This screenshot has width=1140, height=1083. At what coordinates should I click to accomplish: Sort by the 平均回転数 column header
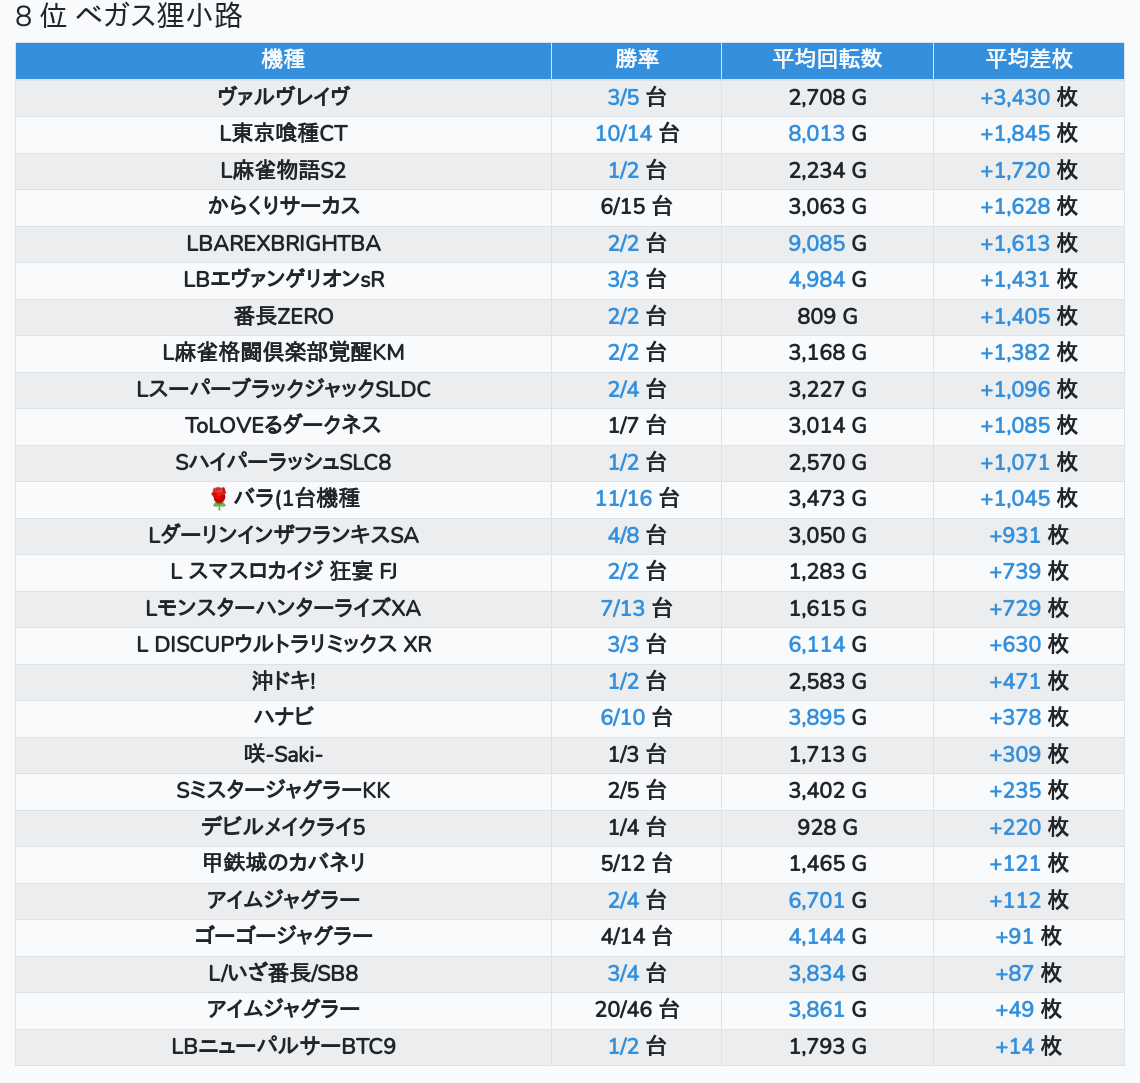tap(827, 60)
